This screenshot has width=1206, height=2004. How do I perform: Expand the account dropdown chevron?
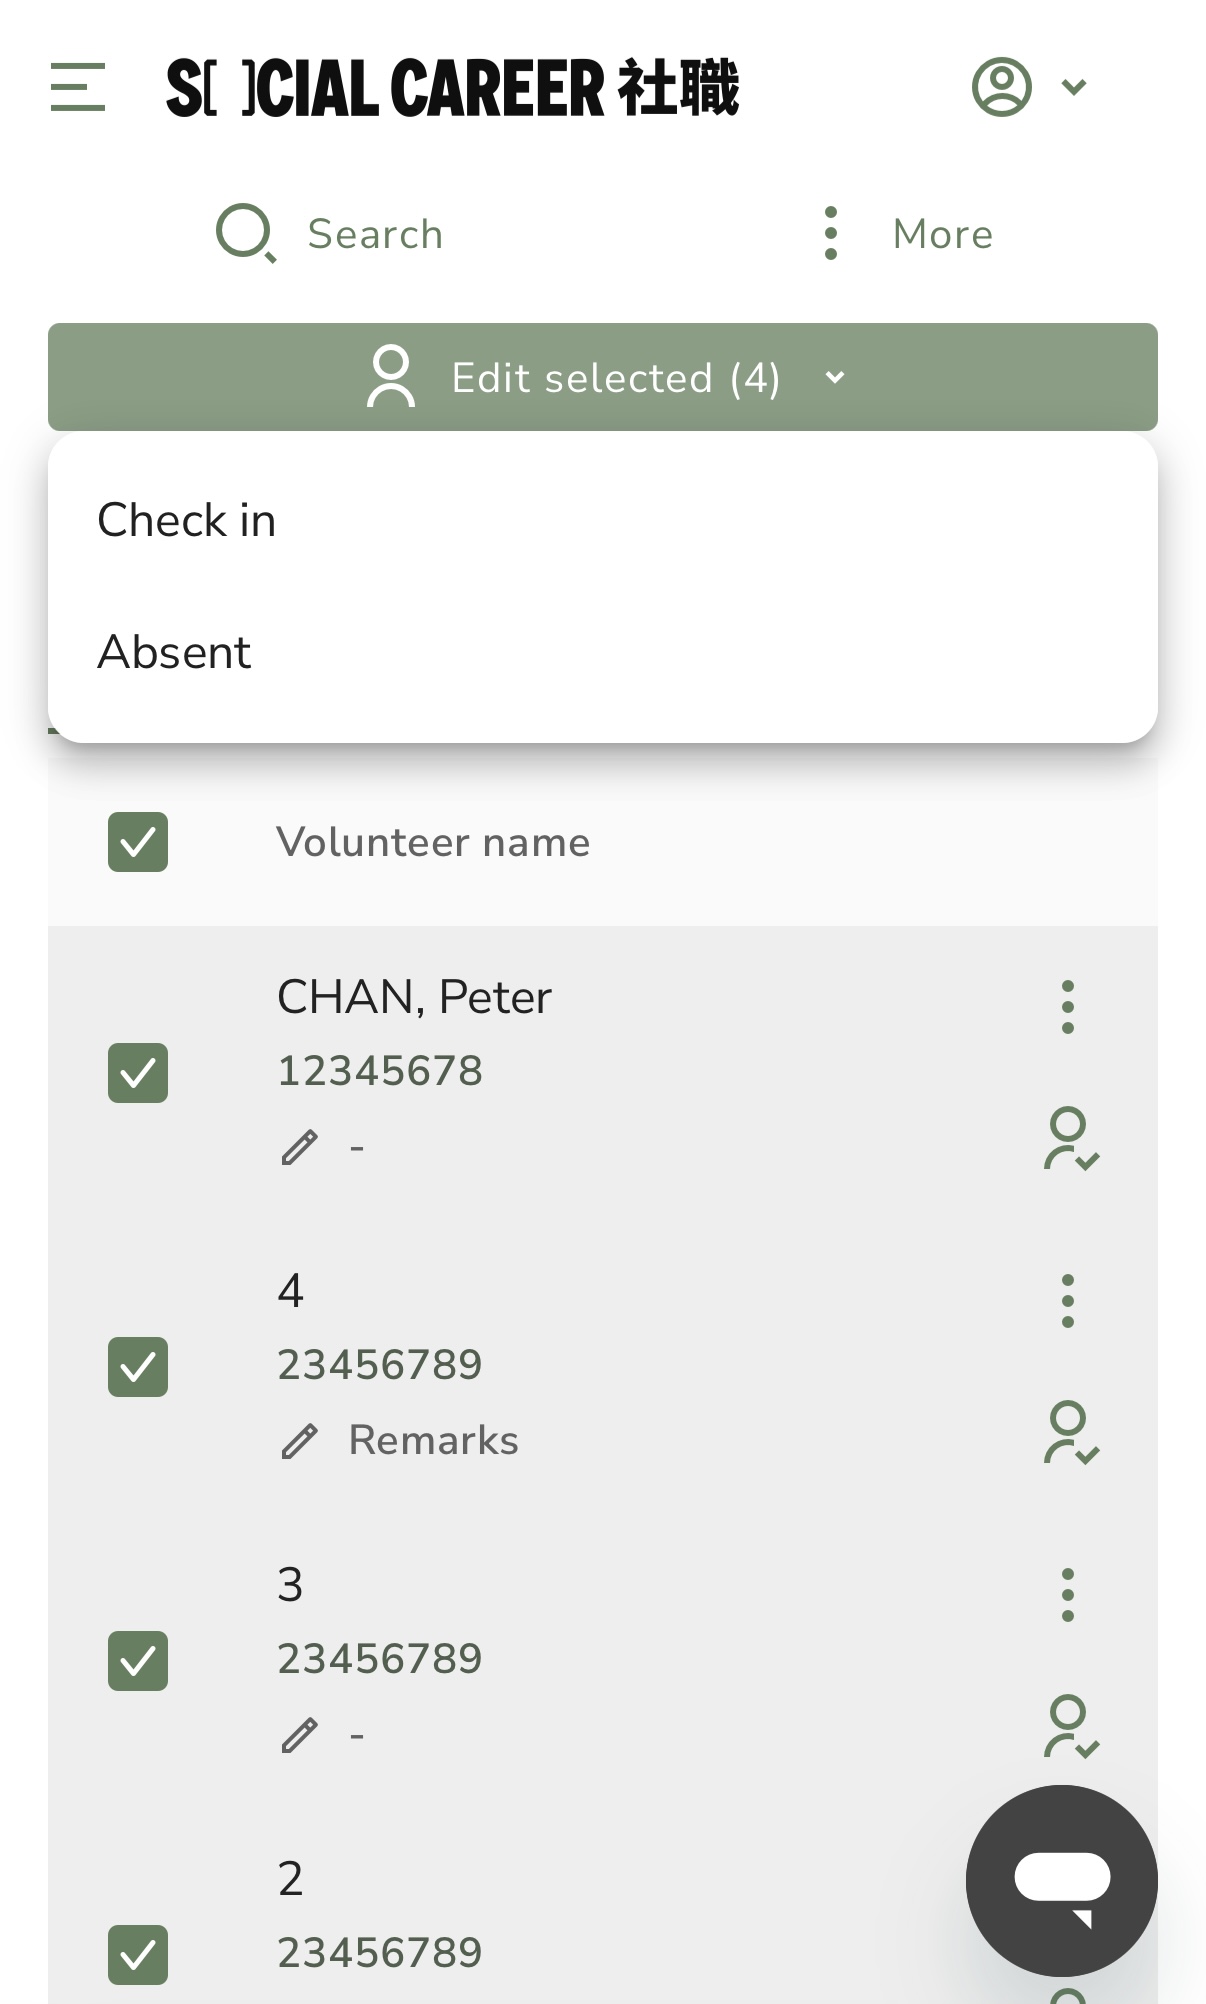pyautogui.click(x=1074, y=87)
